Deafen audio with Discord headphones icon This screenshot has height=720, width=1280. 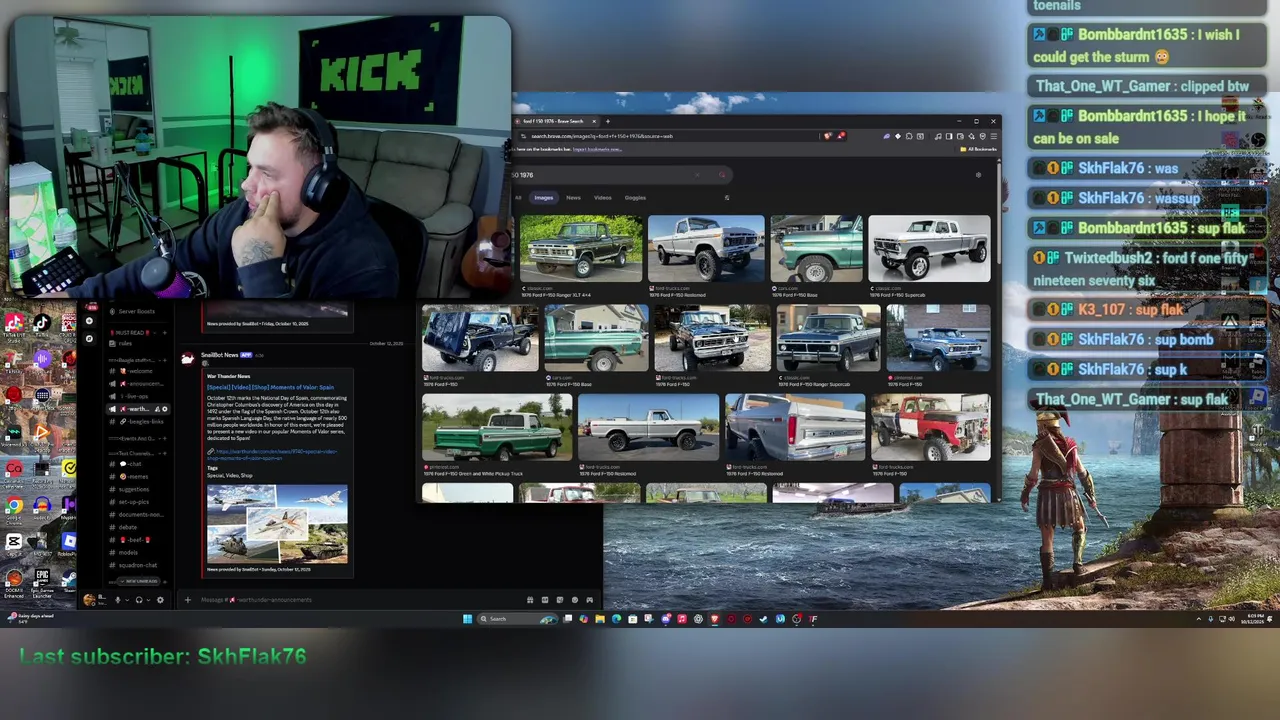[139, 600]
